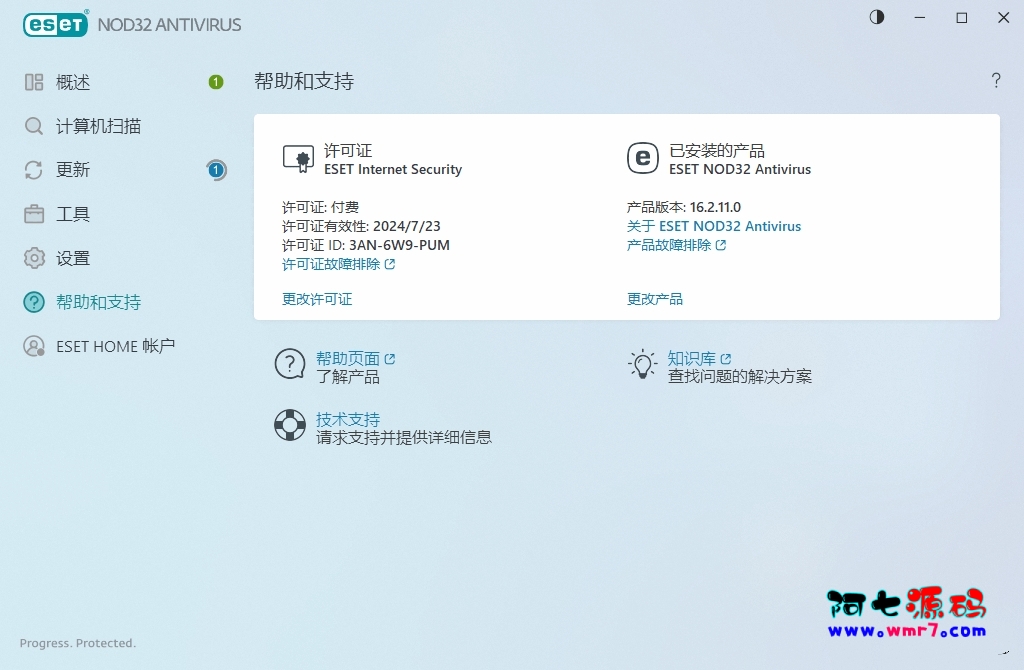
Task: Click Progress. Protected. footer text
Action: click(x=78, y=643)
